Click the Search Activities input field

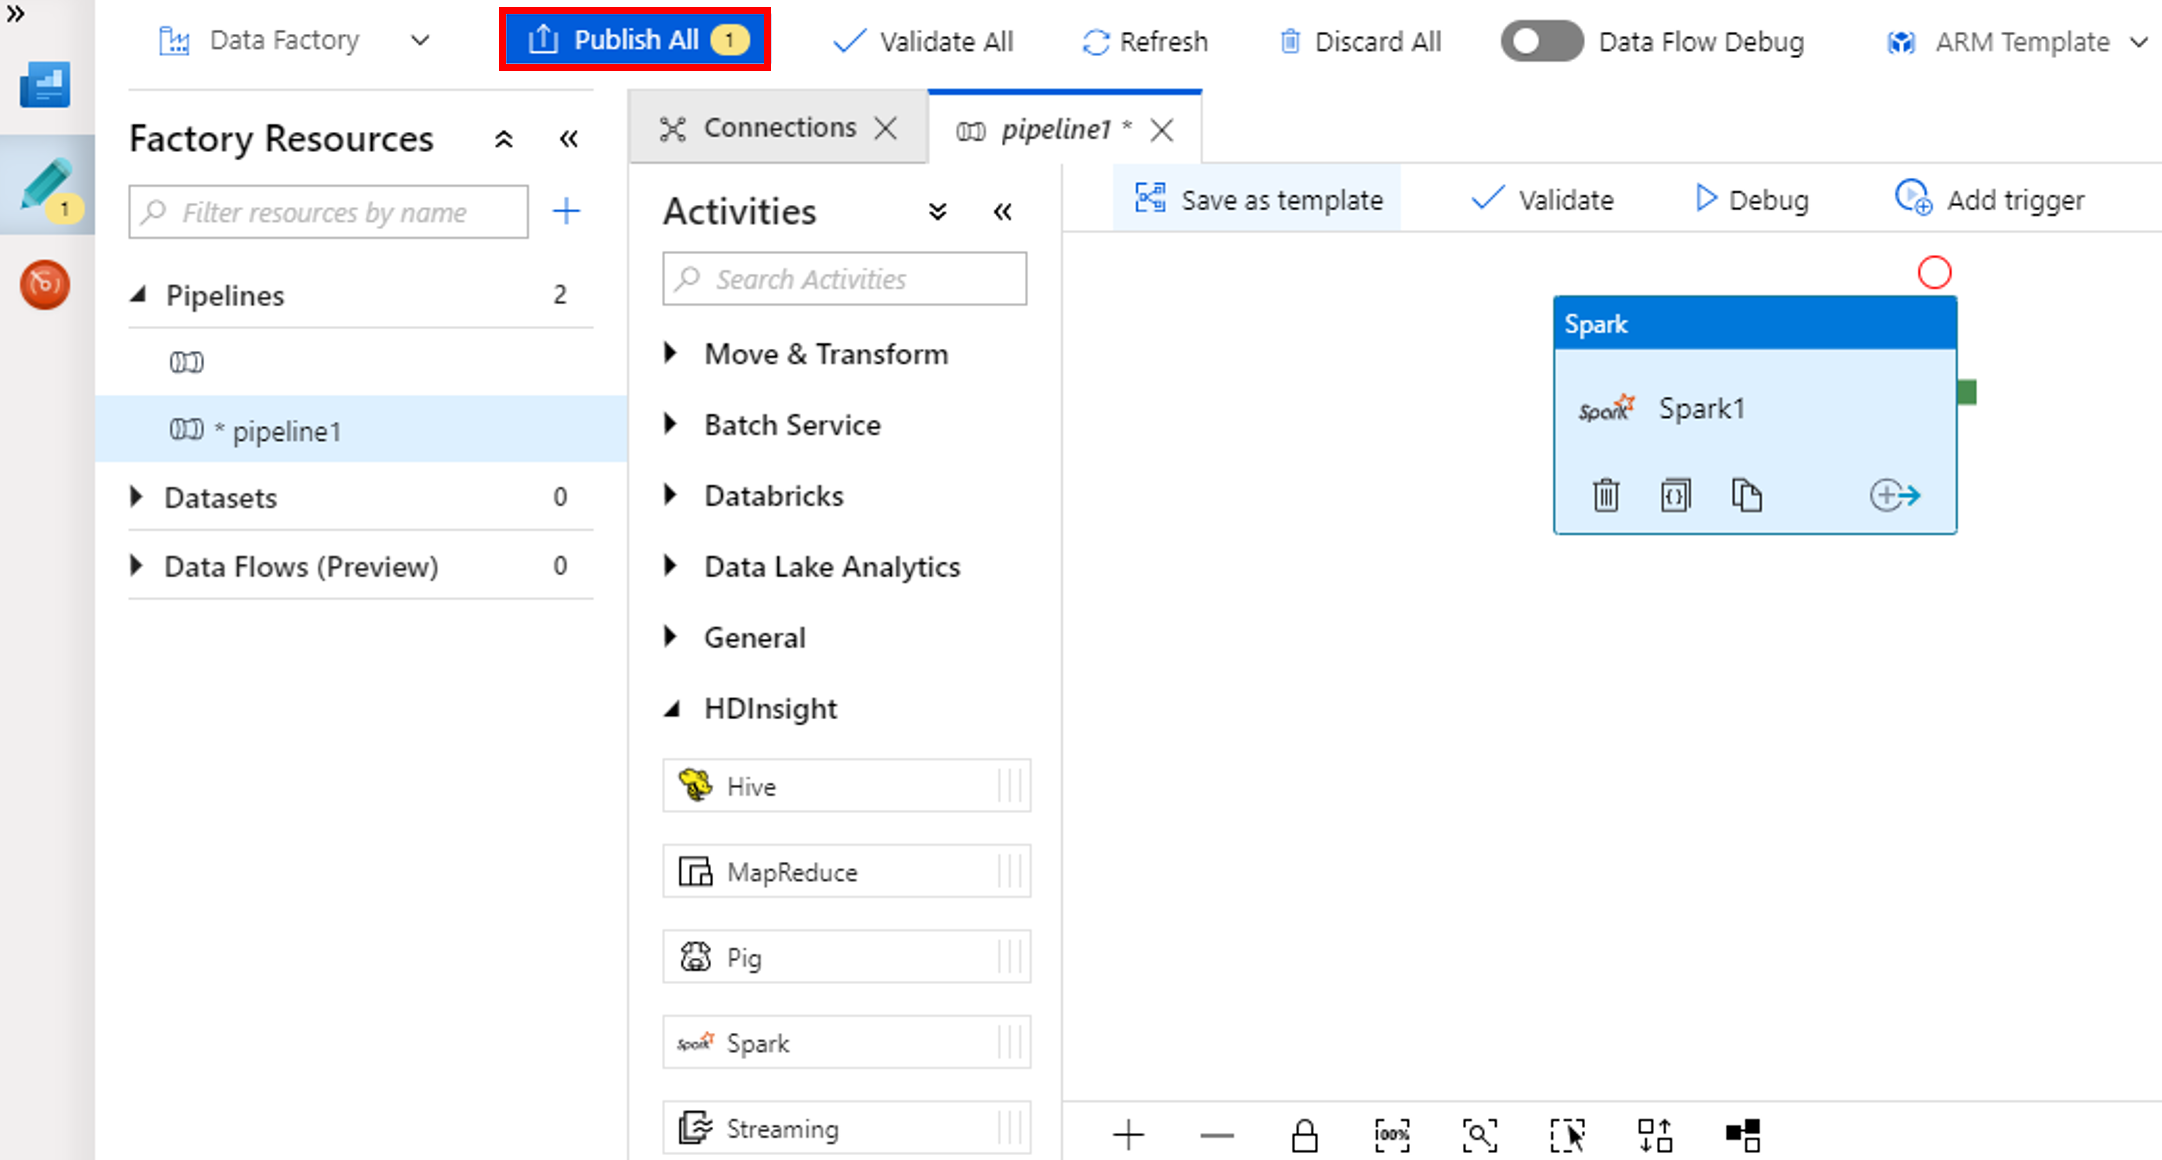[x=844, y=279]
